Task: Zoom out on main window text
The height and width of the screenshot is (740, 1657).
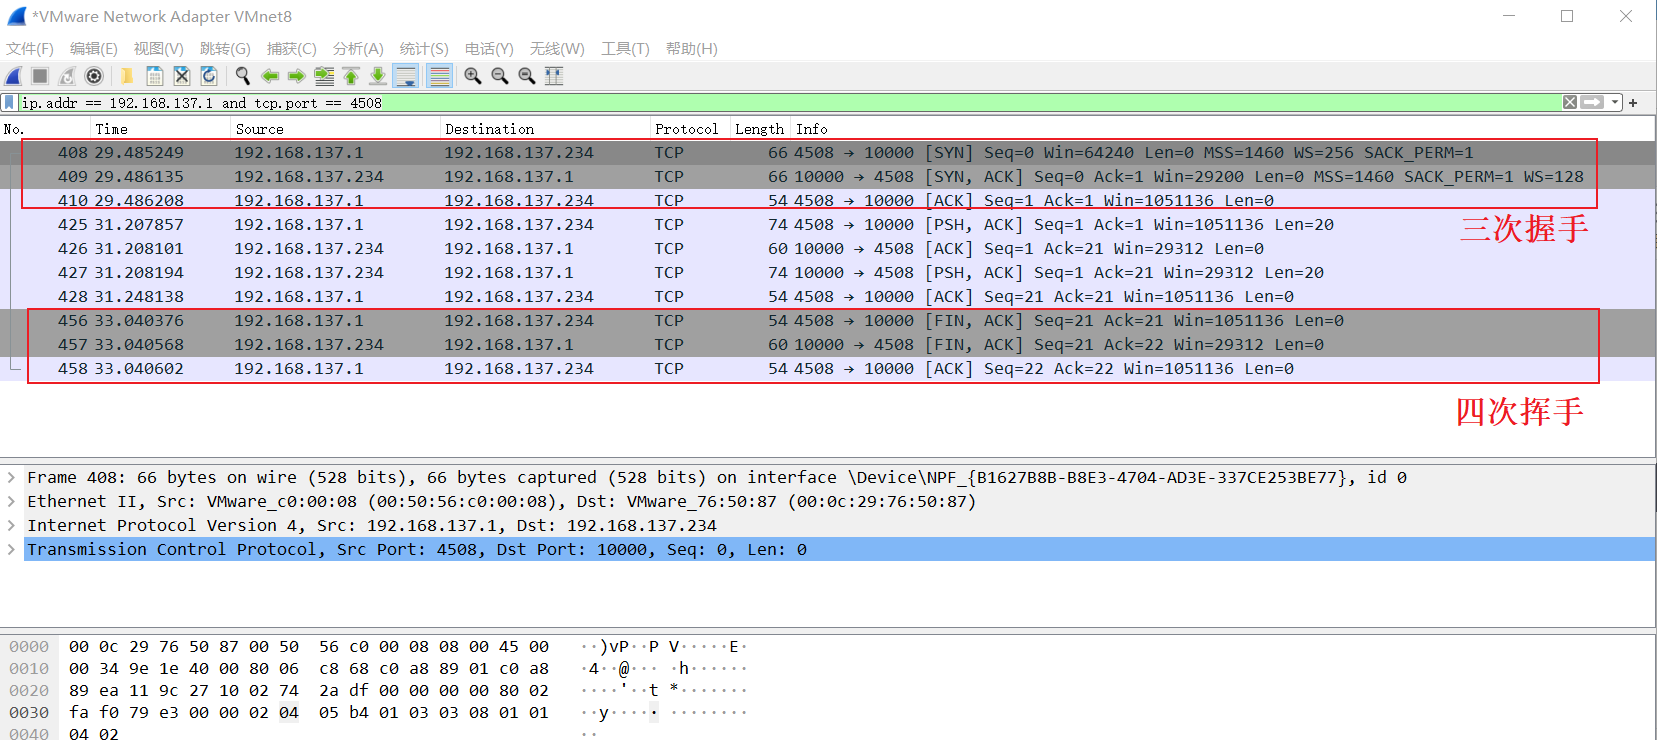Action: [500, 76]
